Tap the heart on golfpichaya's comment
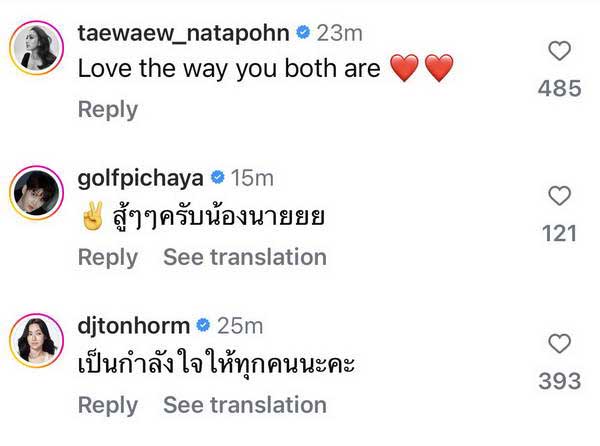 click(561, 196)
